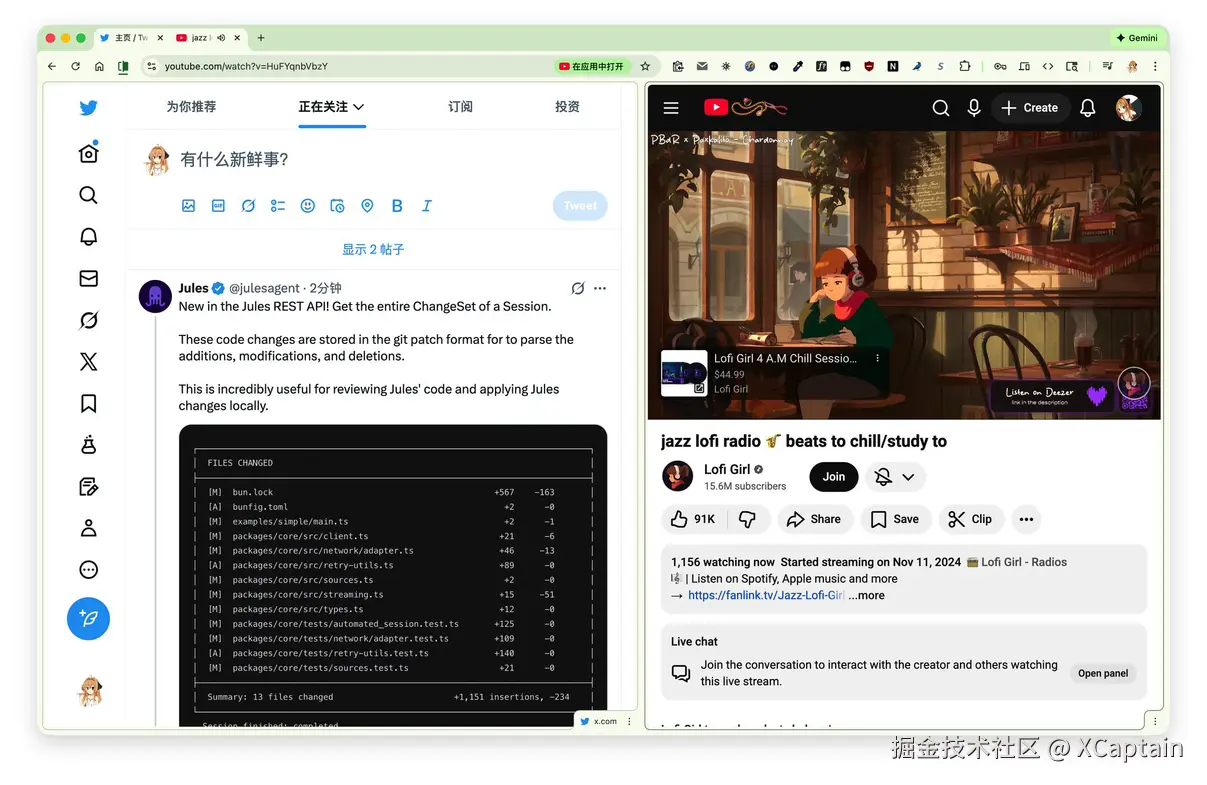The height and width of the screenshot is (785, 1207).
Task: Expand the notification settings chevron next to the bell
Action: (906, 477)
